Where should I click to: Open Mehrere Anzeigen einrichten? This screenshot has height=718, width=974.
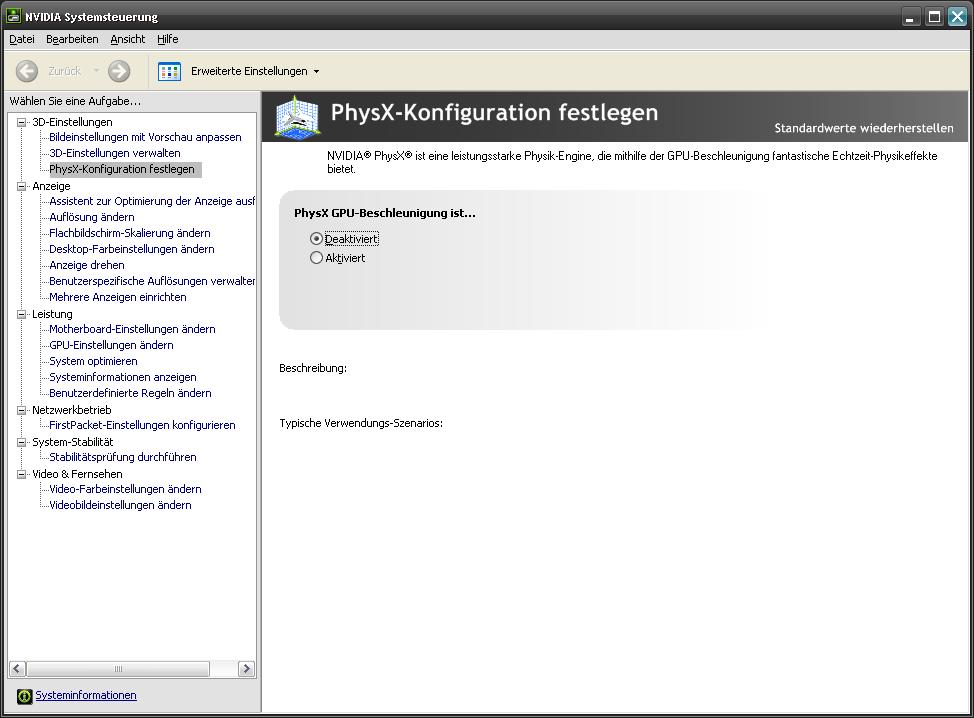pos(118,298)
